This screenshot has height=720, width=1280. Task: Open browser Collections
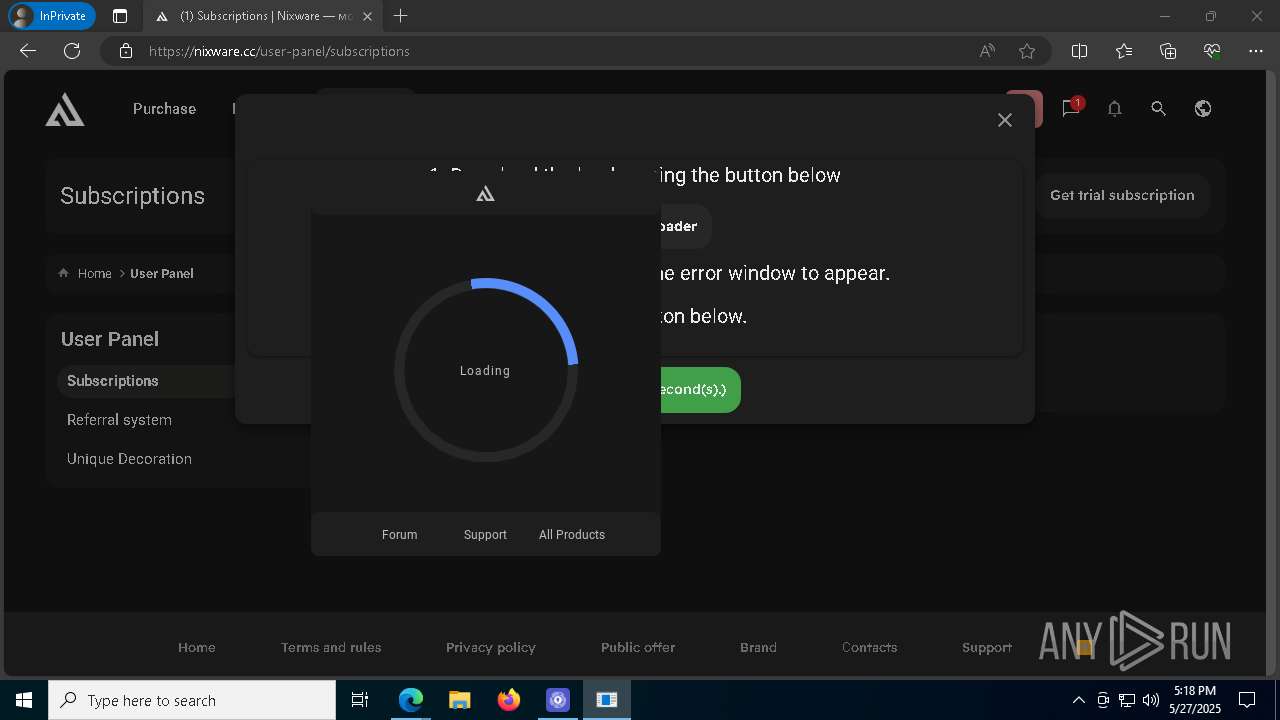[1168, 51]
